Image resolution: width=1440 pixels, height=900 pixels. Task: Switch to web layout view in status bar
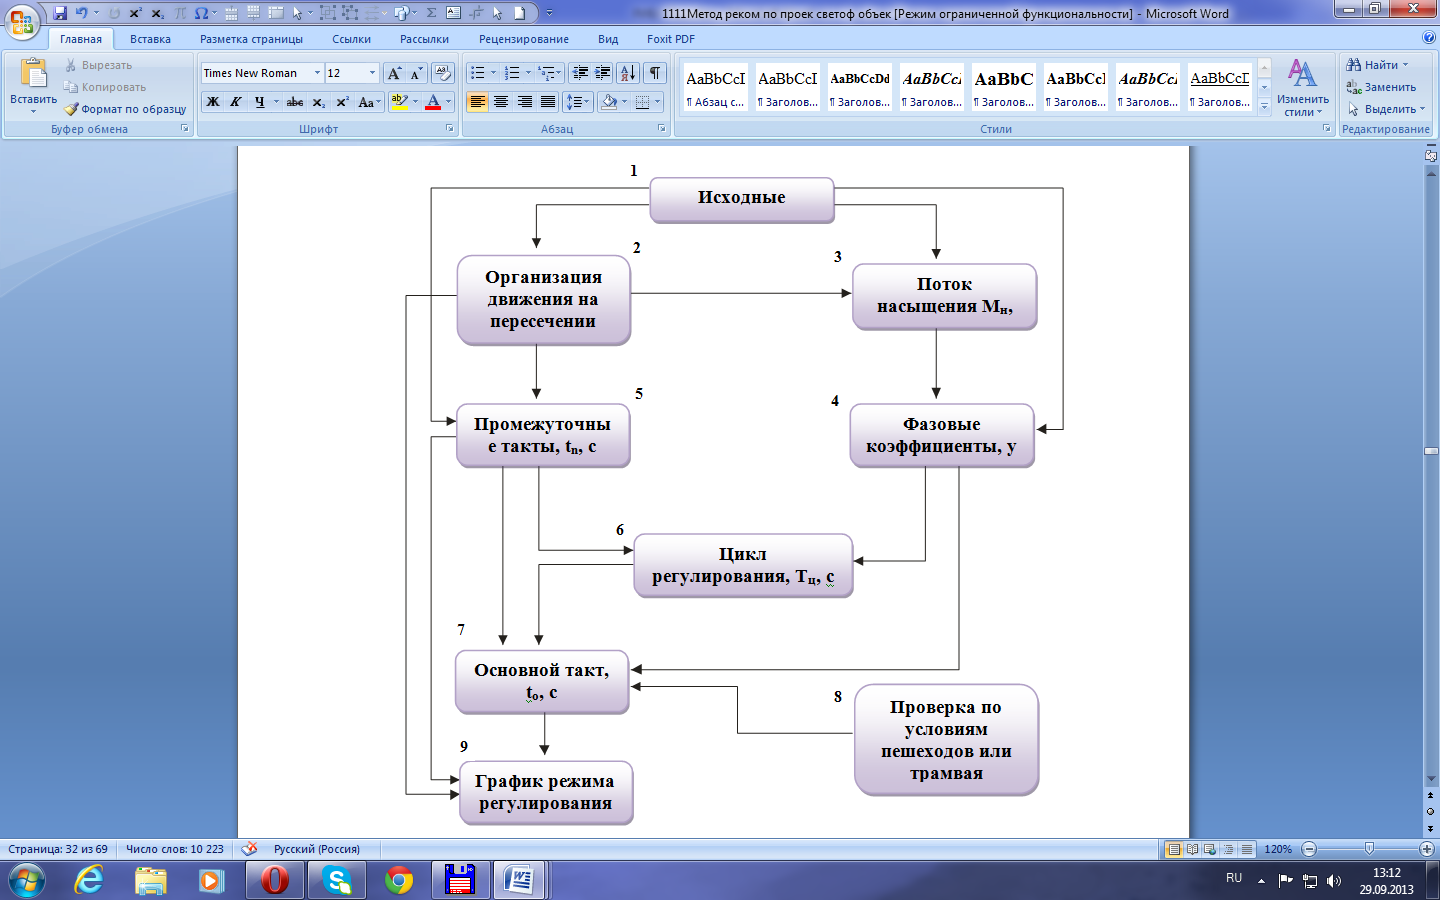click(1211, 849)
